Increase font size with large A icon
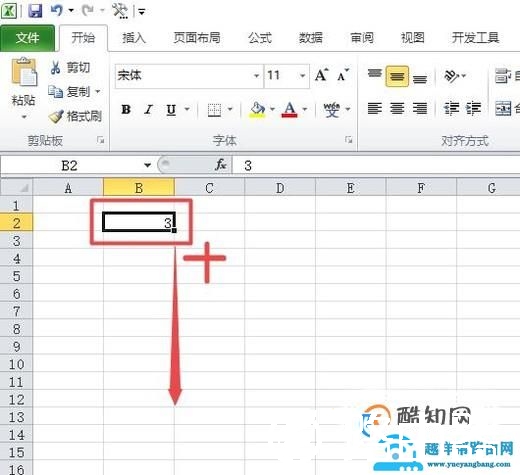Screen dimensions: 520x475 pyautogui.click(x=322, y=75)
